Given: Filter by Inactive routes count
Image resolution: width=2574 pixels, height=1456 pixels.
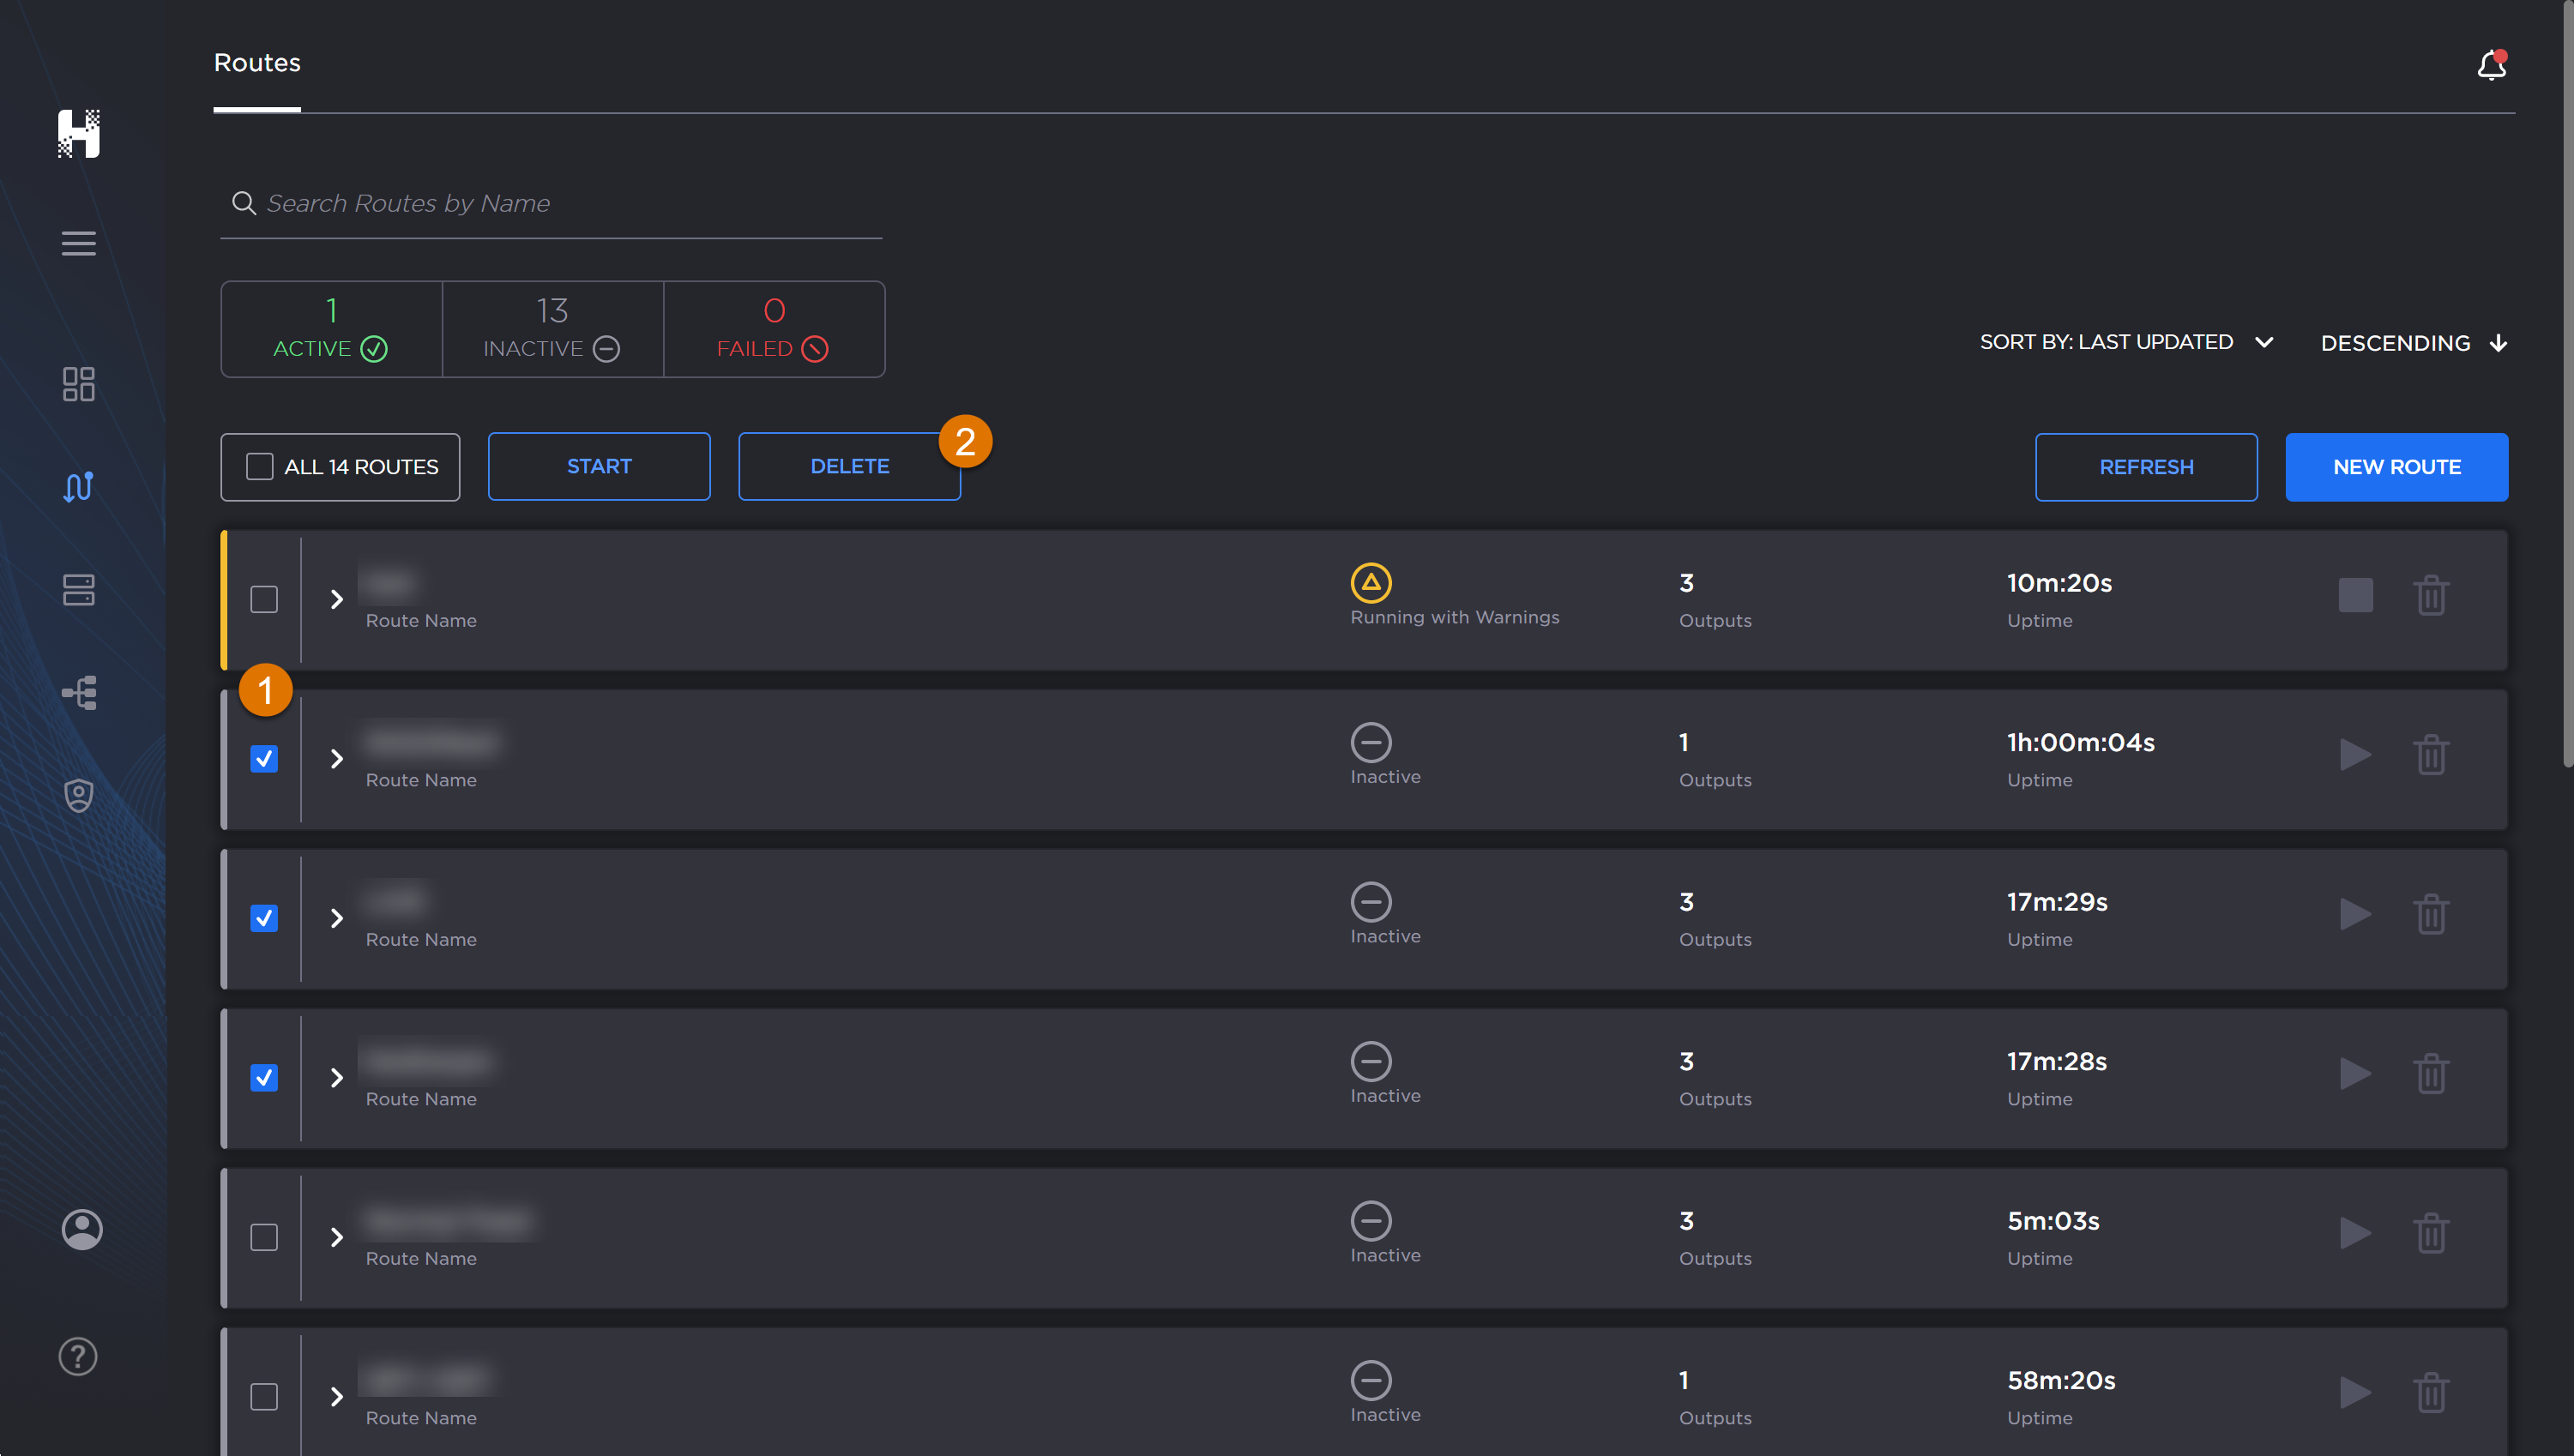Looking at the screenshot, I should point(552,329).
